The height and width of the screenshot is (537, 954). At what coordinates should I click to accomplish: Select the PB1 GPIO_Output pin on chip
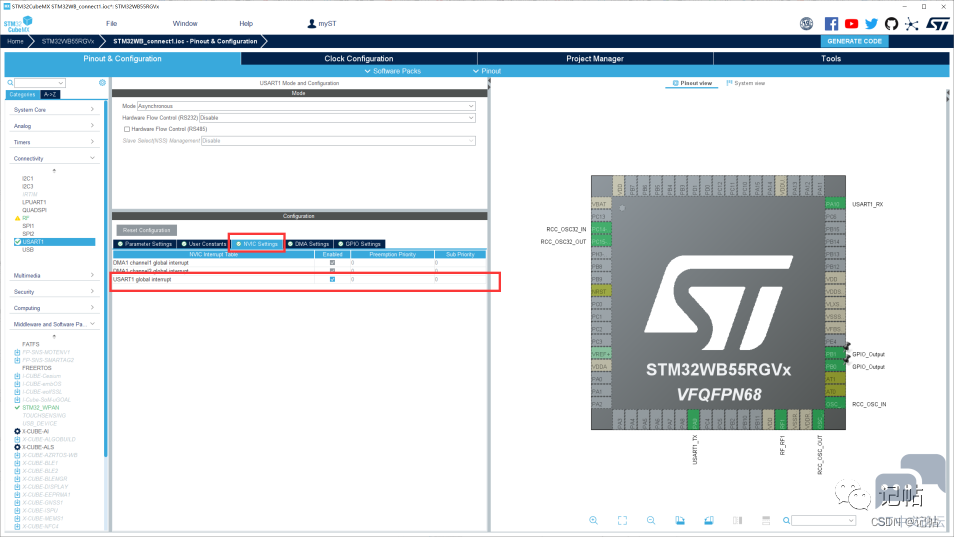click(833, 354)
